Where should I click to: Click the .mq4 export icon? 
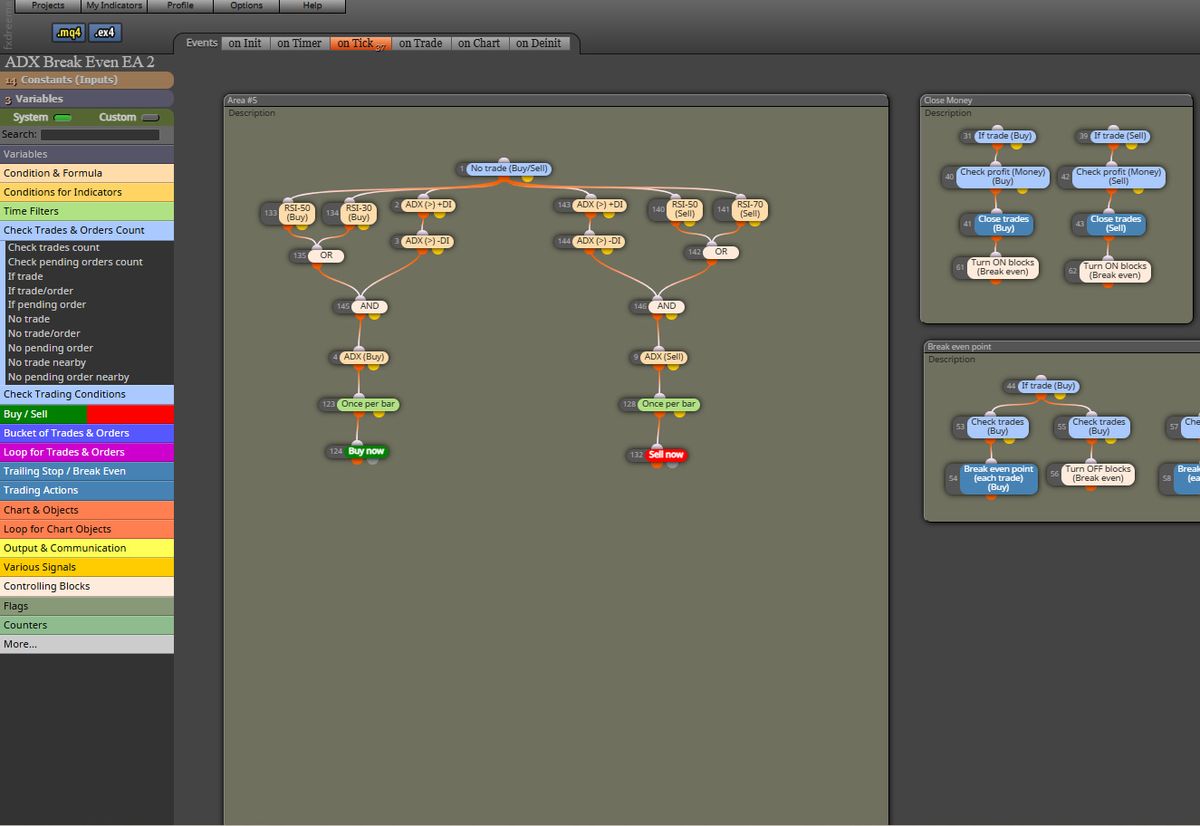point(68,33)
